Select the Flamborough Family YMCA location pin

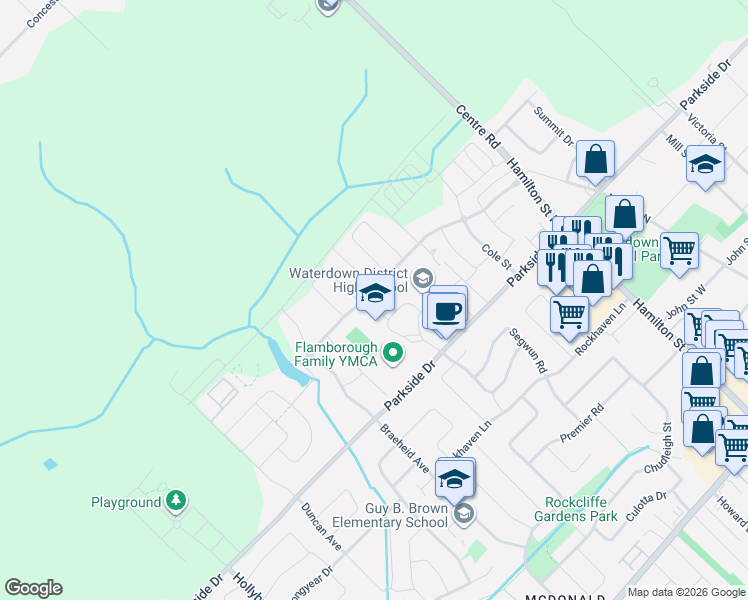point(393,354)
